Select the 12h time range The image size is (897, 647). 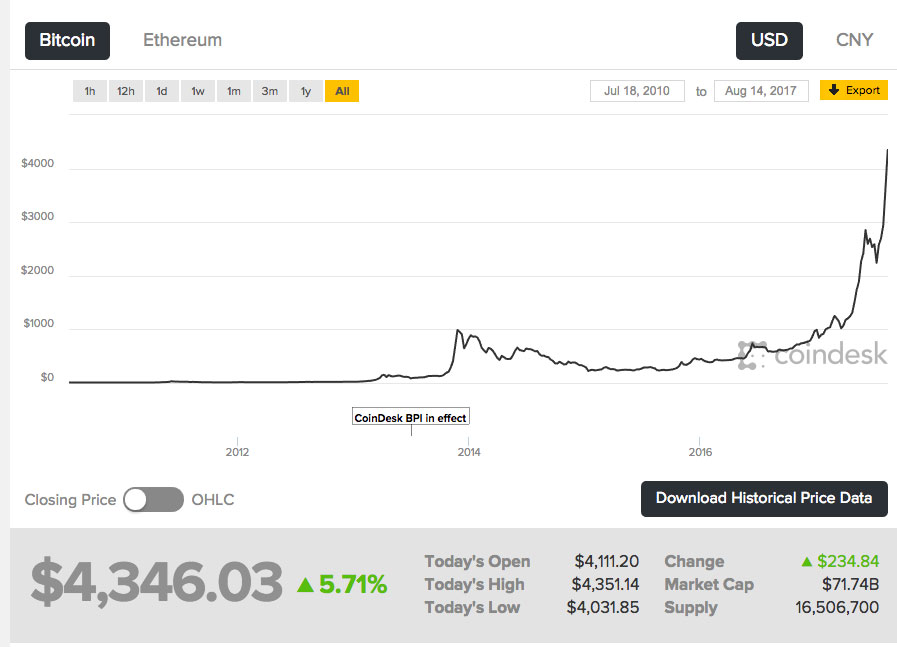pos(125,90)
